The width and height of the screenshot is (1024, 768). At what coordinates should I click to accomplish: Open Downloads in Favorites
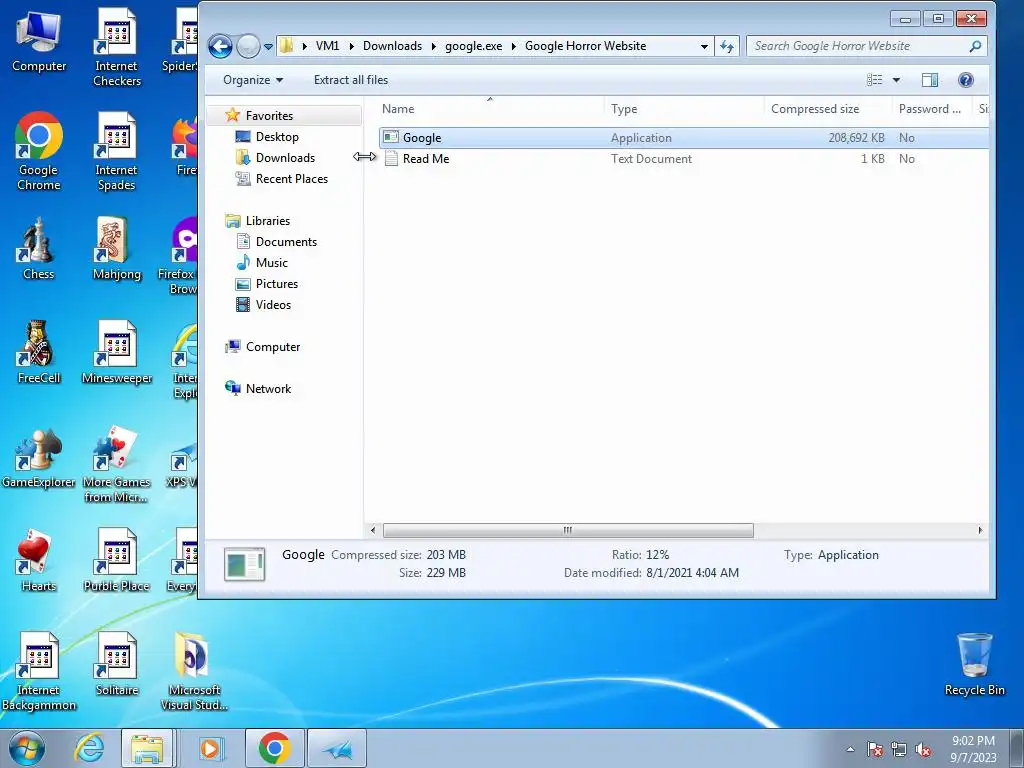285,157
